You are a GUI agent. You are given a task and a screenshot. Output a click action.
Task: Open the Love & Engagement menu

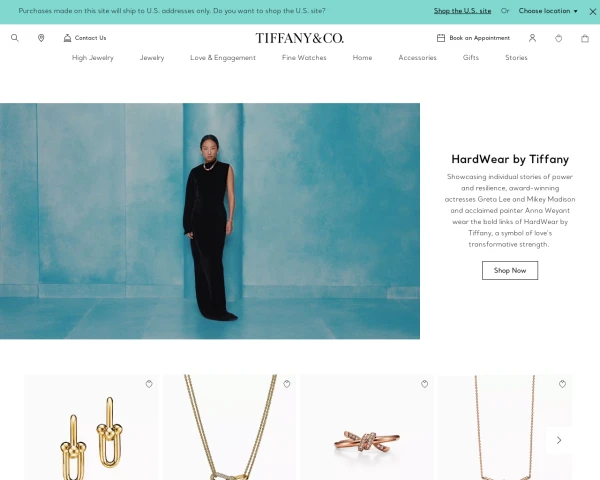[x=223, y=57]
